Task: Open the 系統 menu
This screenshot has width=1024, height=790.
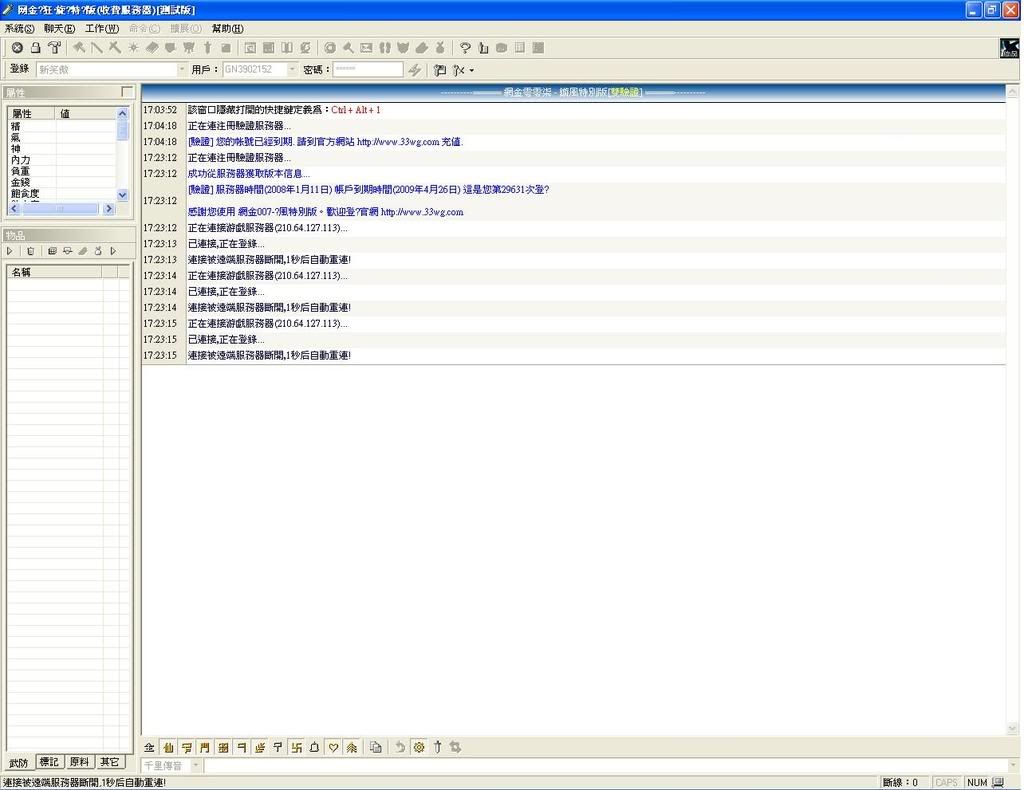Action: coord(19,28)
